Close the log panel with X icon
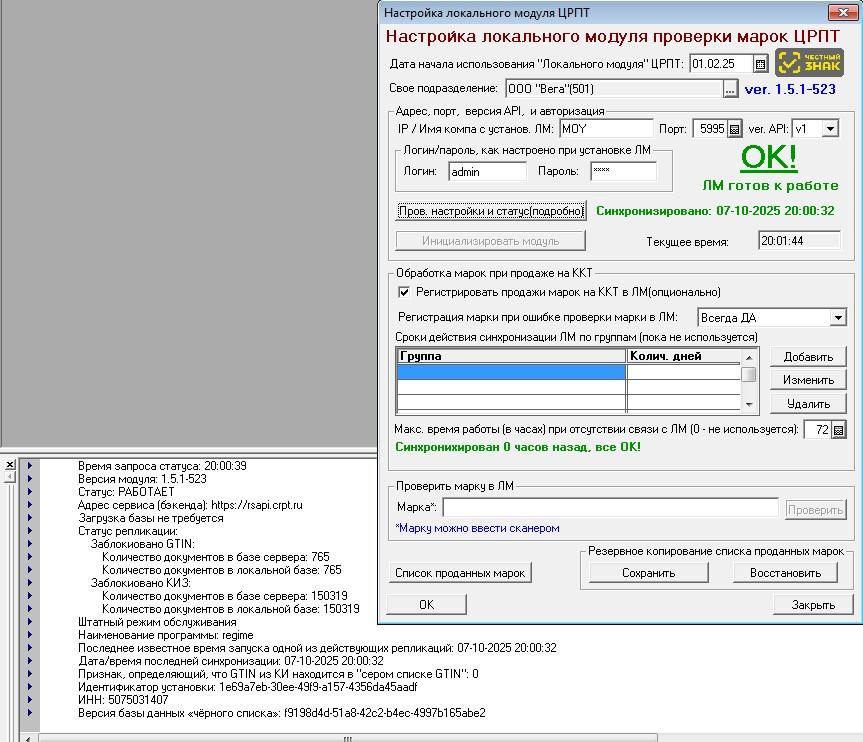 (9, 465)
